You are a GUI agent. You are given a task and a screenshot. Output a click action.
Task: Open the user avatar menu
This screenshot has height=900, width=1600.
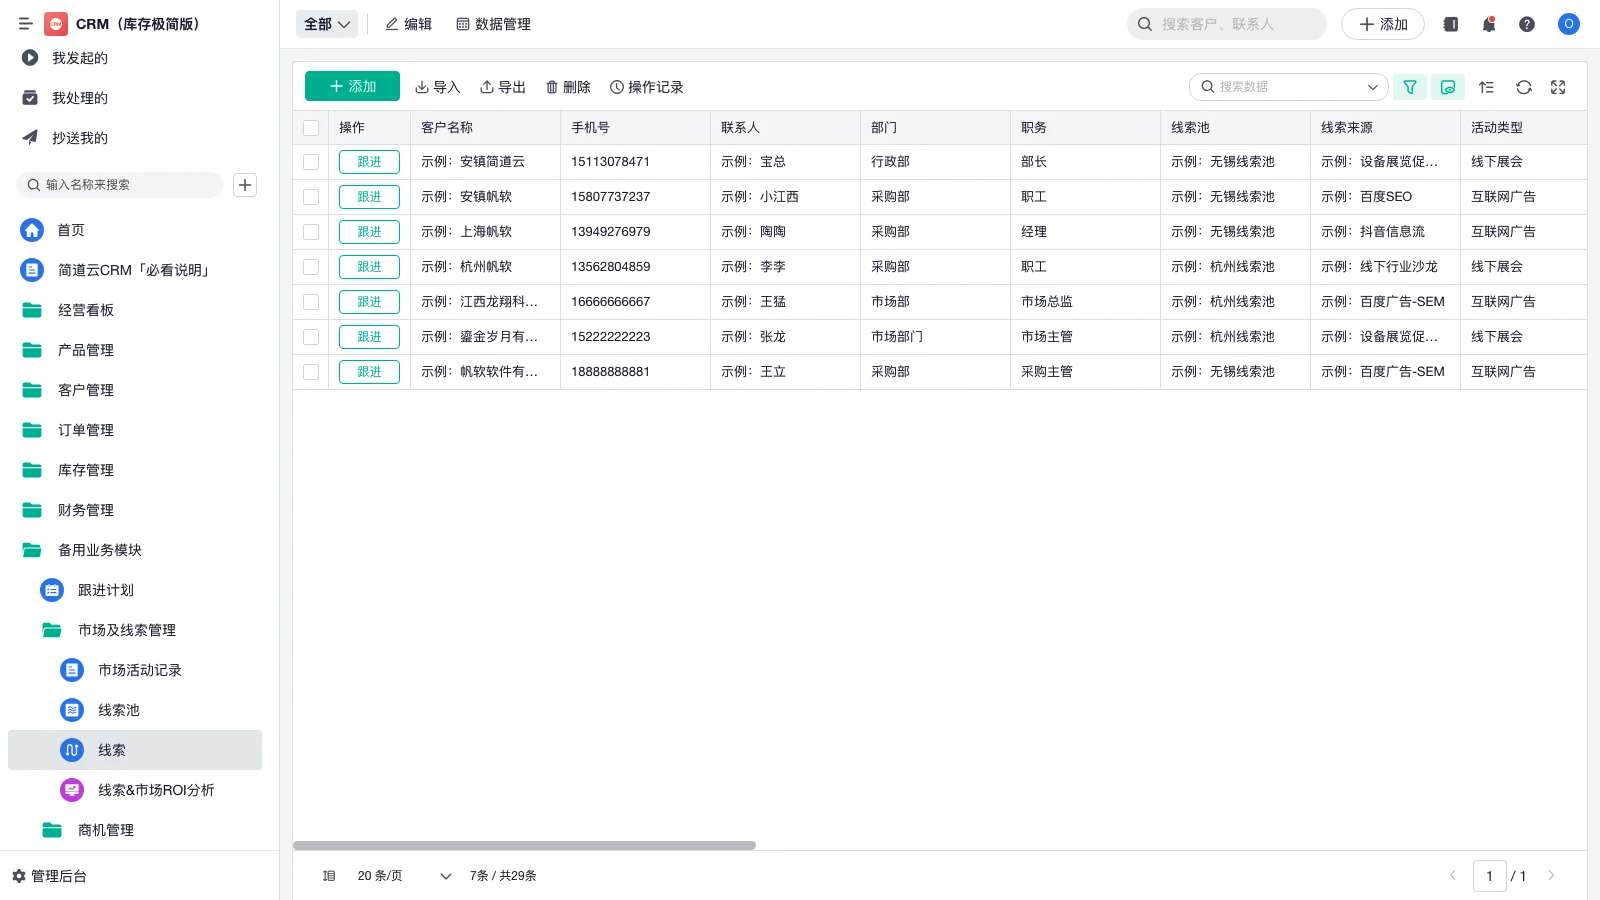[1568, 24]
